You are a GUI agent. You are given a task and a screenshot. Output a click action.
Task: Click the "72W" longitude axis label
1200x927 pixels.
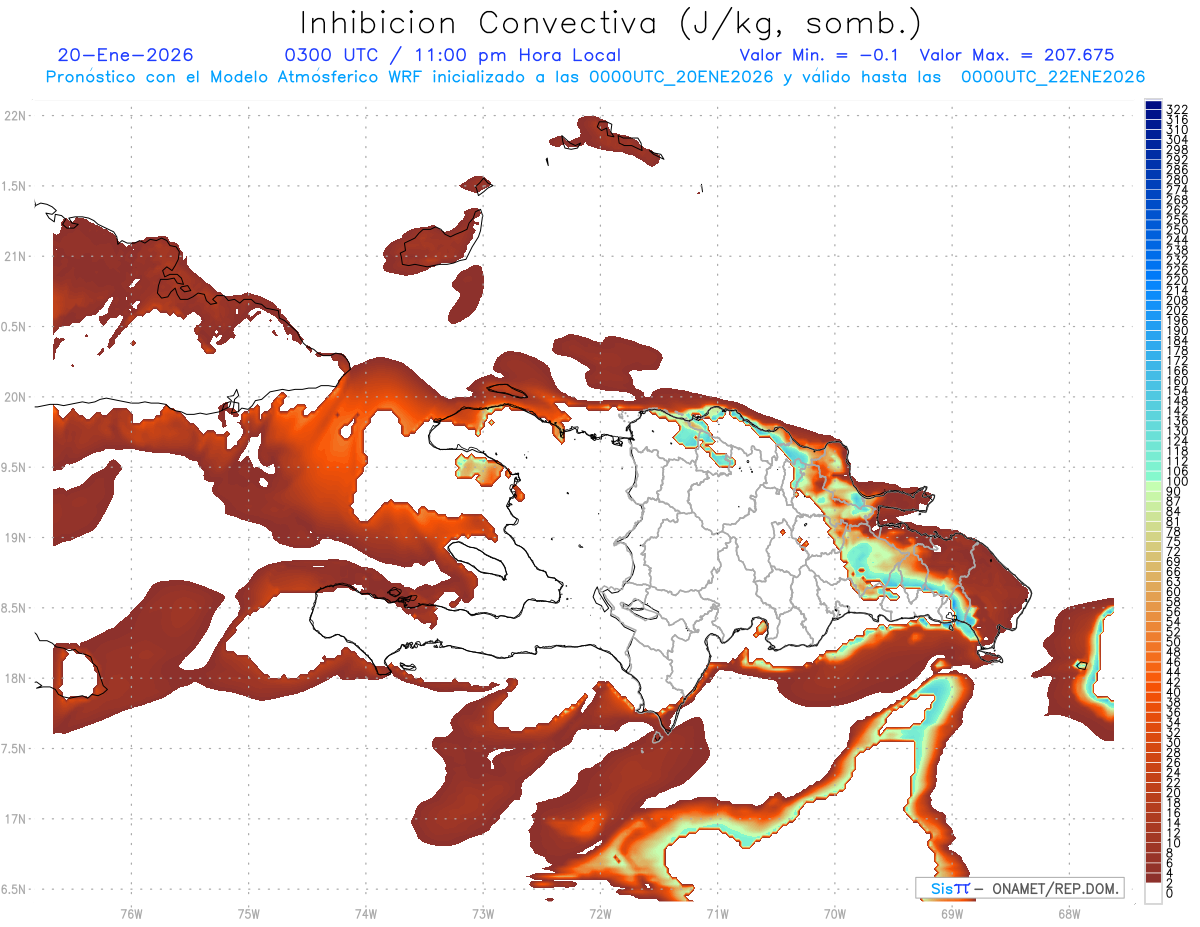pyautogui.click(x=601, y=914)
